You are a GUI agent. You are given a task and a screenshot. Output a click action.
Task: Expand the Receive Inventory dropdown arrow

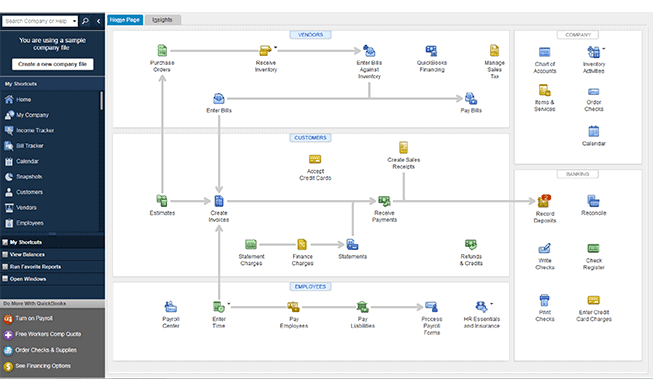click(276, 47)
